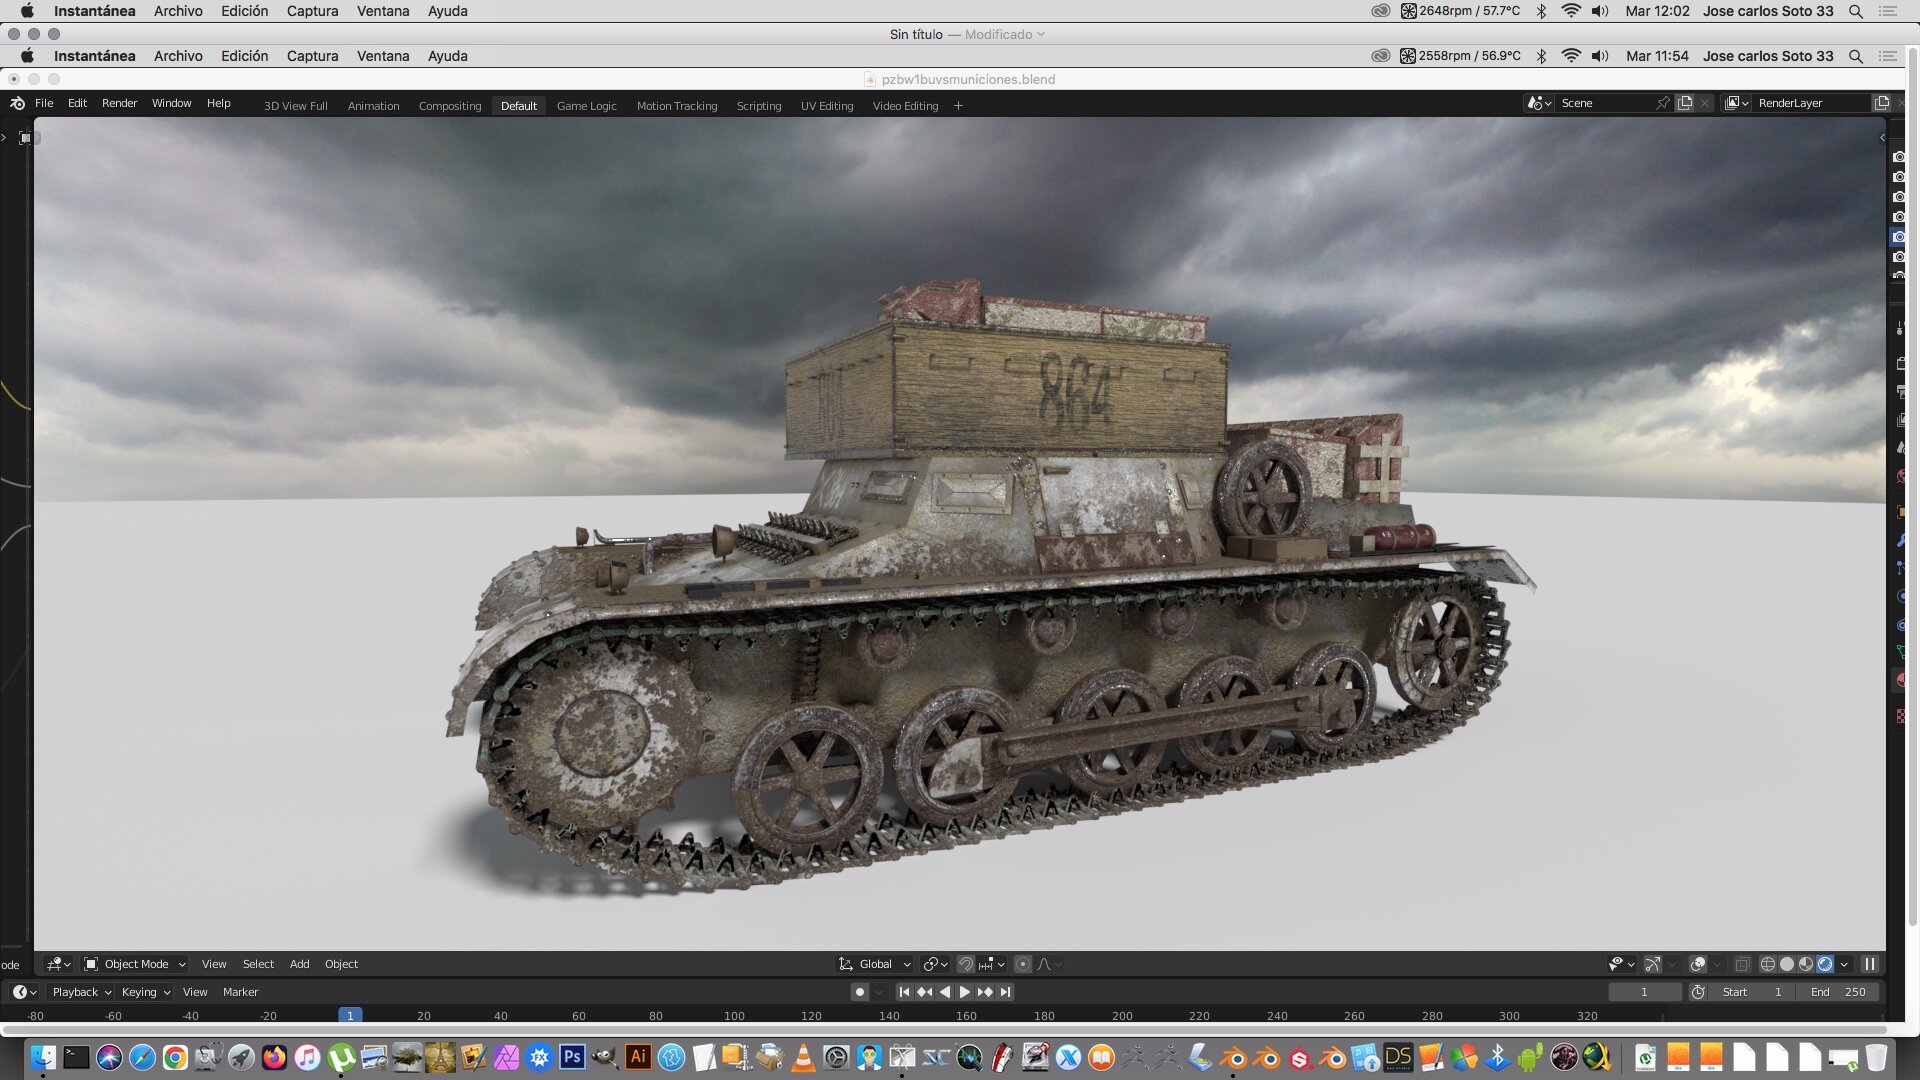Screen dimensions: 1920x1080
Task: Open viewport shading options dropdown
Action: [x=1844, y=964]
